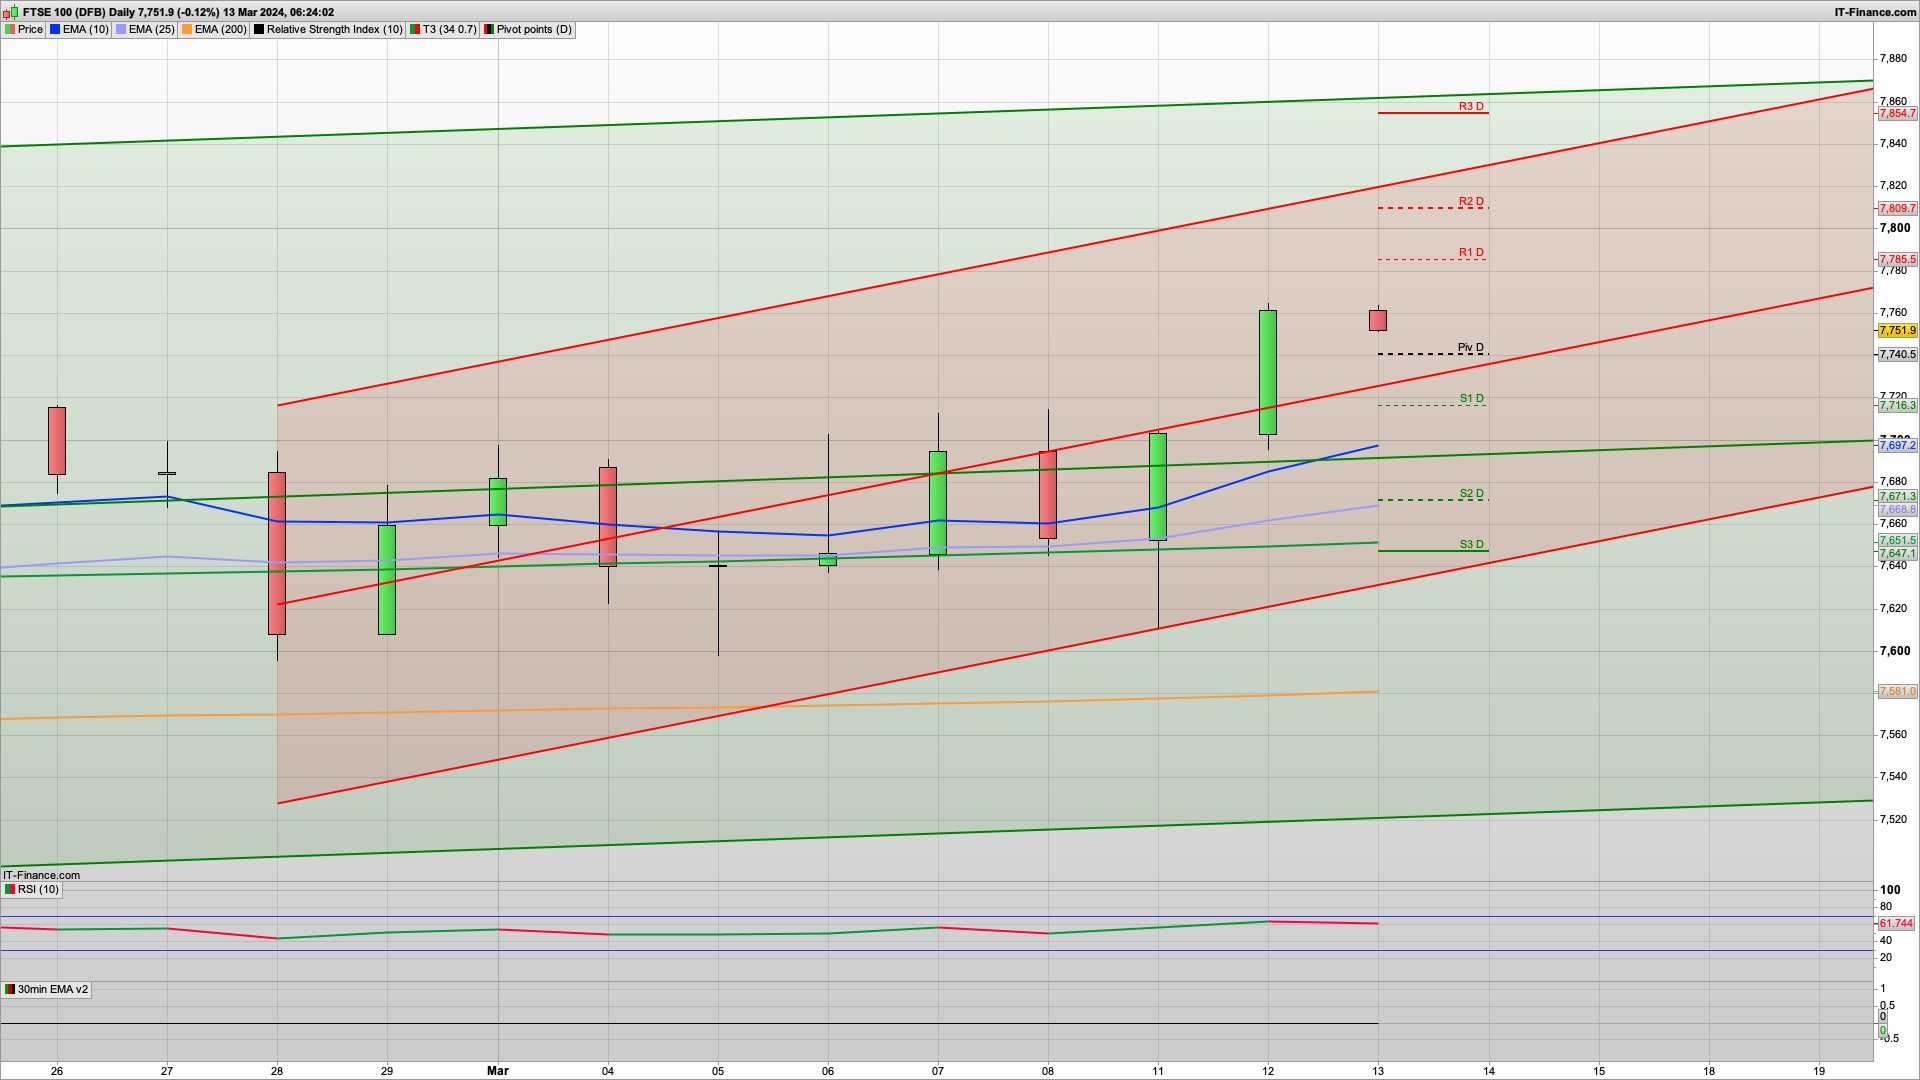Click the S2 D pivot label

pos(1471,493)
